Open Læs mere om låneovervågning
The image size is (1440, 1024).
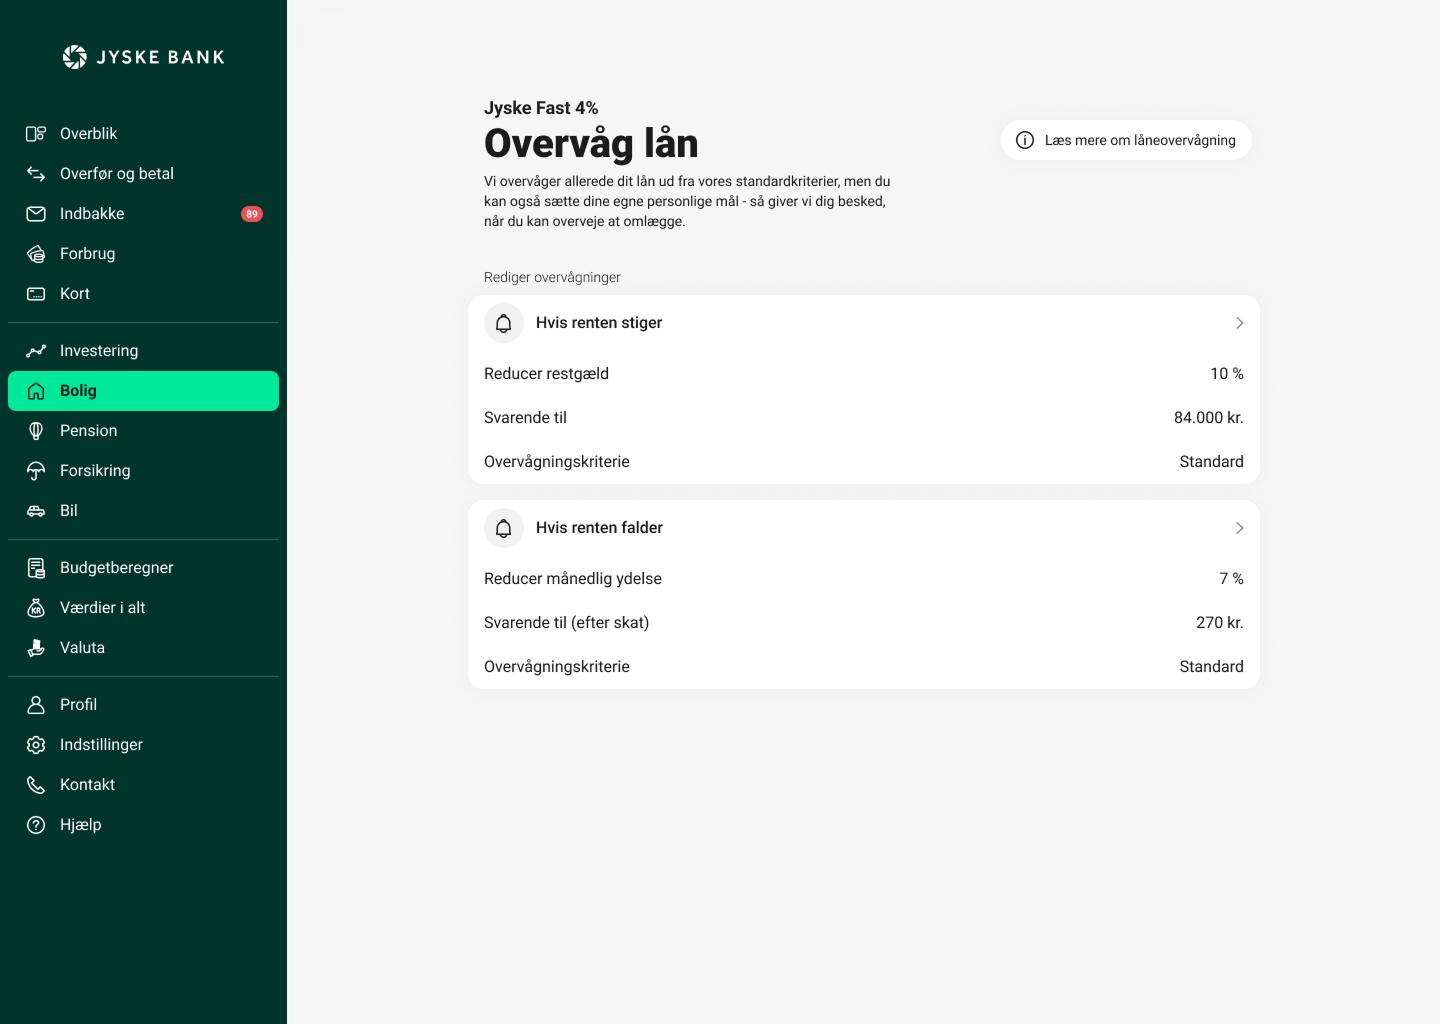1126,140
